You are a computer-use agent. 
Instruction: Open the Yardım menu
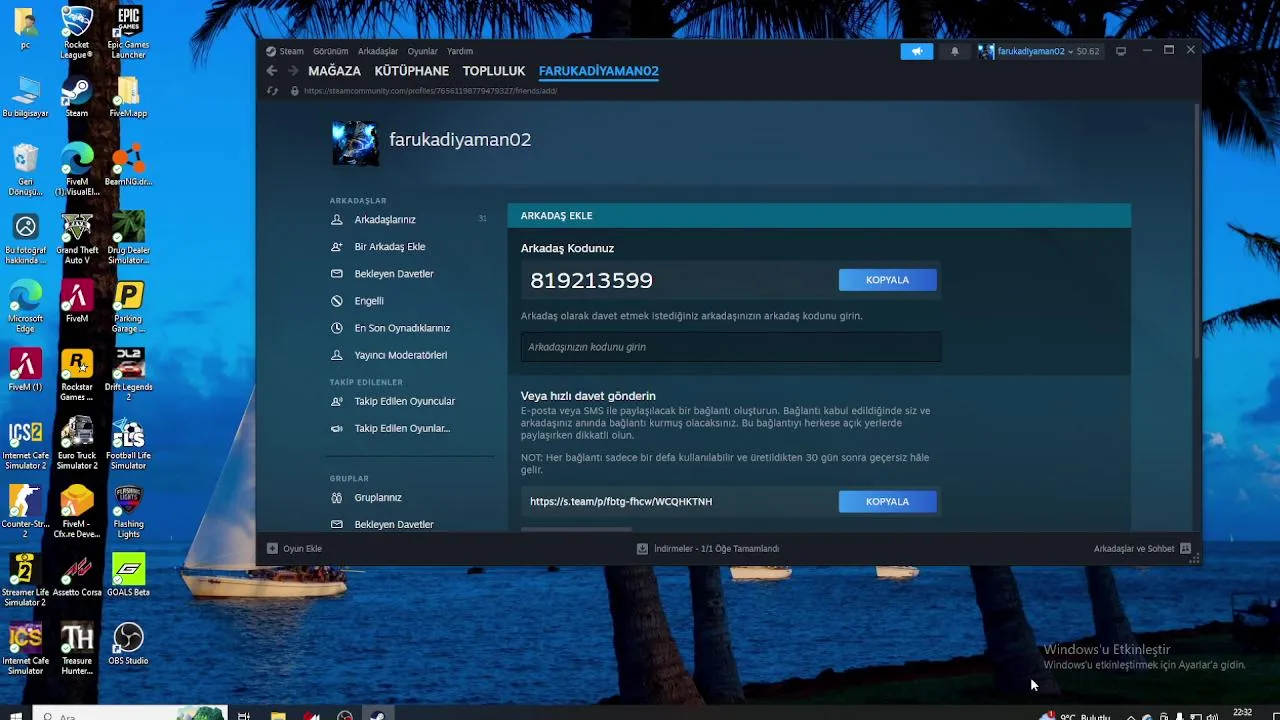click(x=460, y=51)
